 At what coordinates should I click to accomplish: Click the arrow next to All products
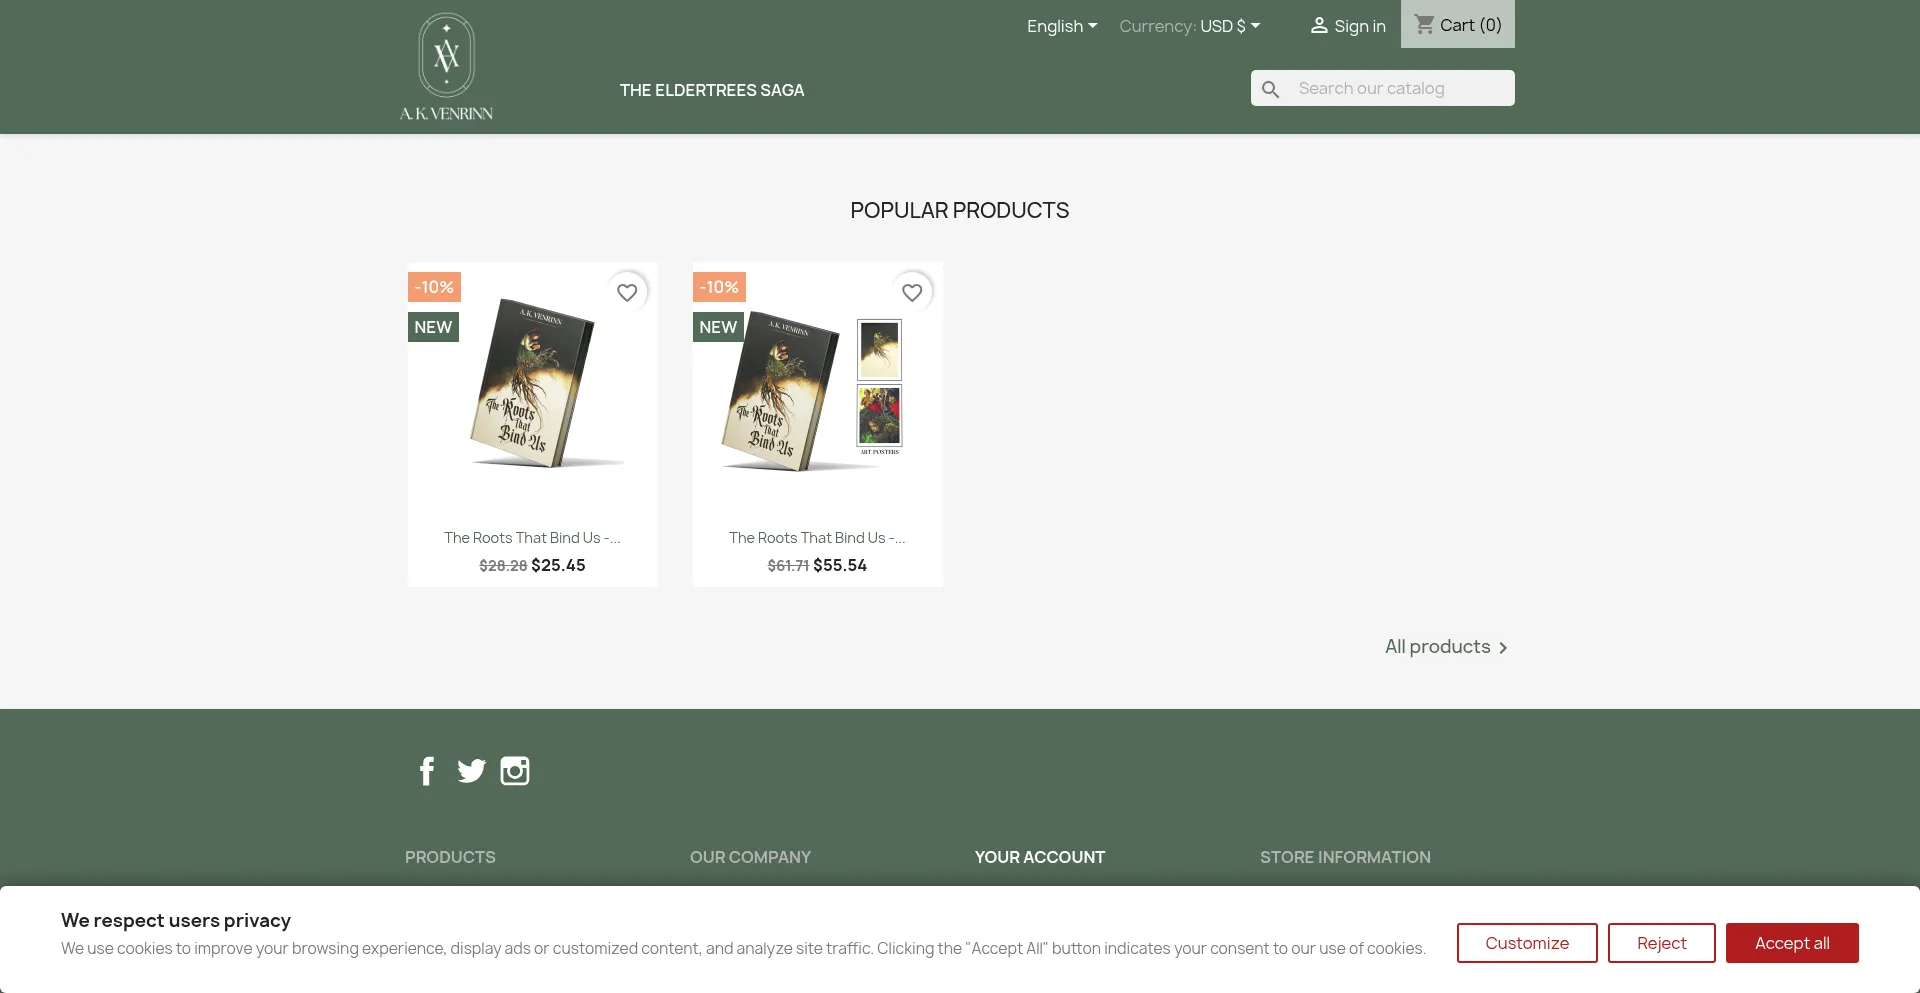(x=1503, y=648)
